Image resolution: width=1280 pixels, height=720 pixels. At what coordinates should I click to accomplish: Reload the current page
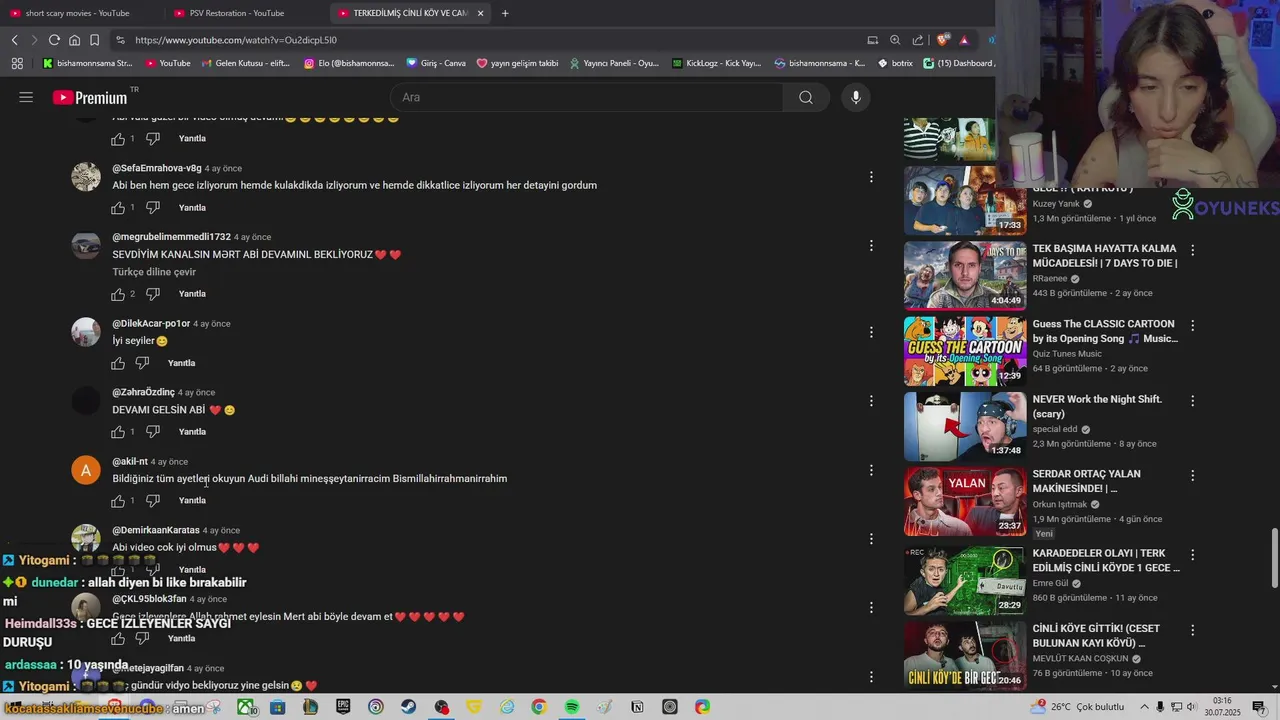coord(54,40)
